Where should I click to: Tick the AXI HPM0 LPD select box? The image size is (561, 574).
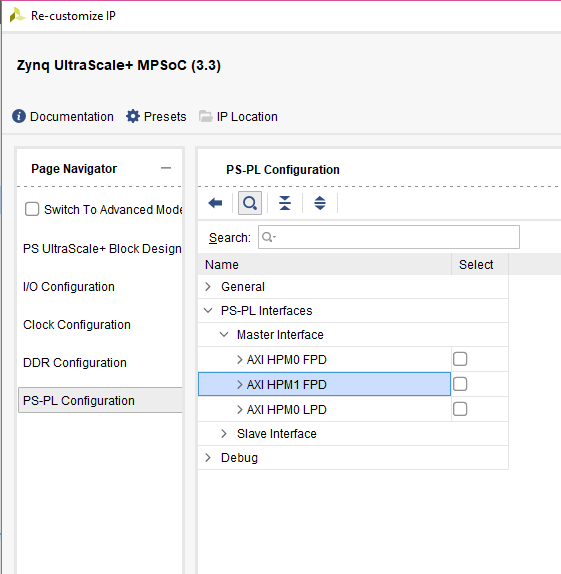tap(460, 409)
